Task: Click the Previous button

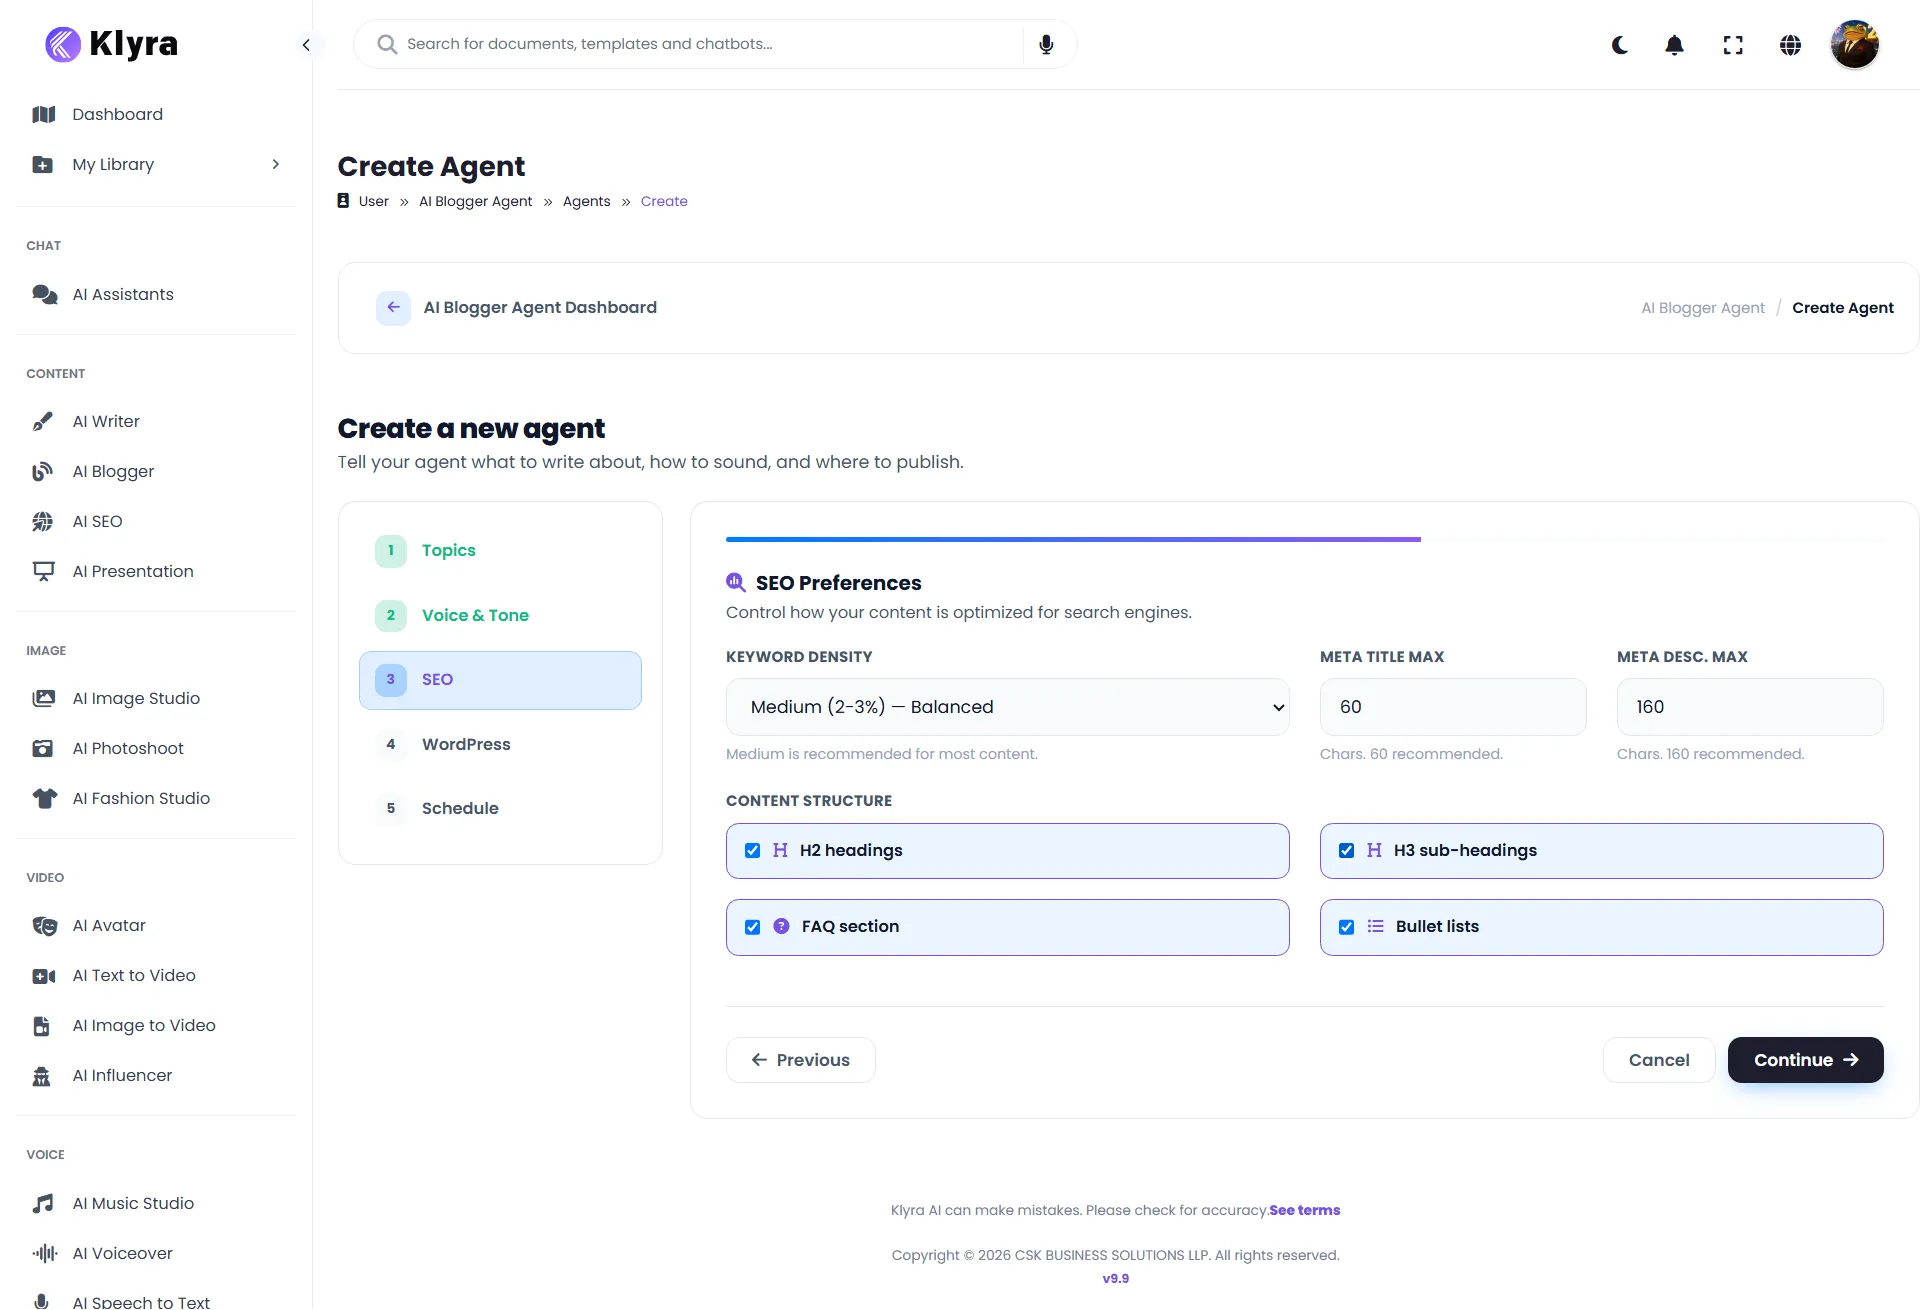Action: coord(800,1060)
